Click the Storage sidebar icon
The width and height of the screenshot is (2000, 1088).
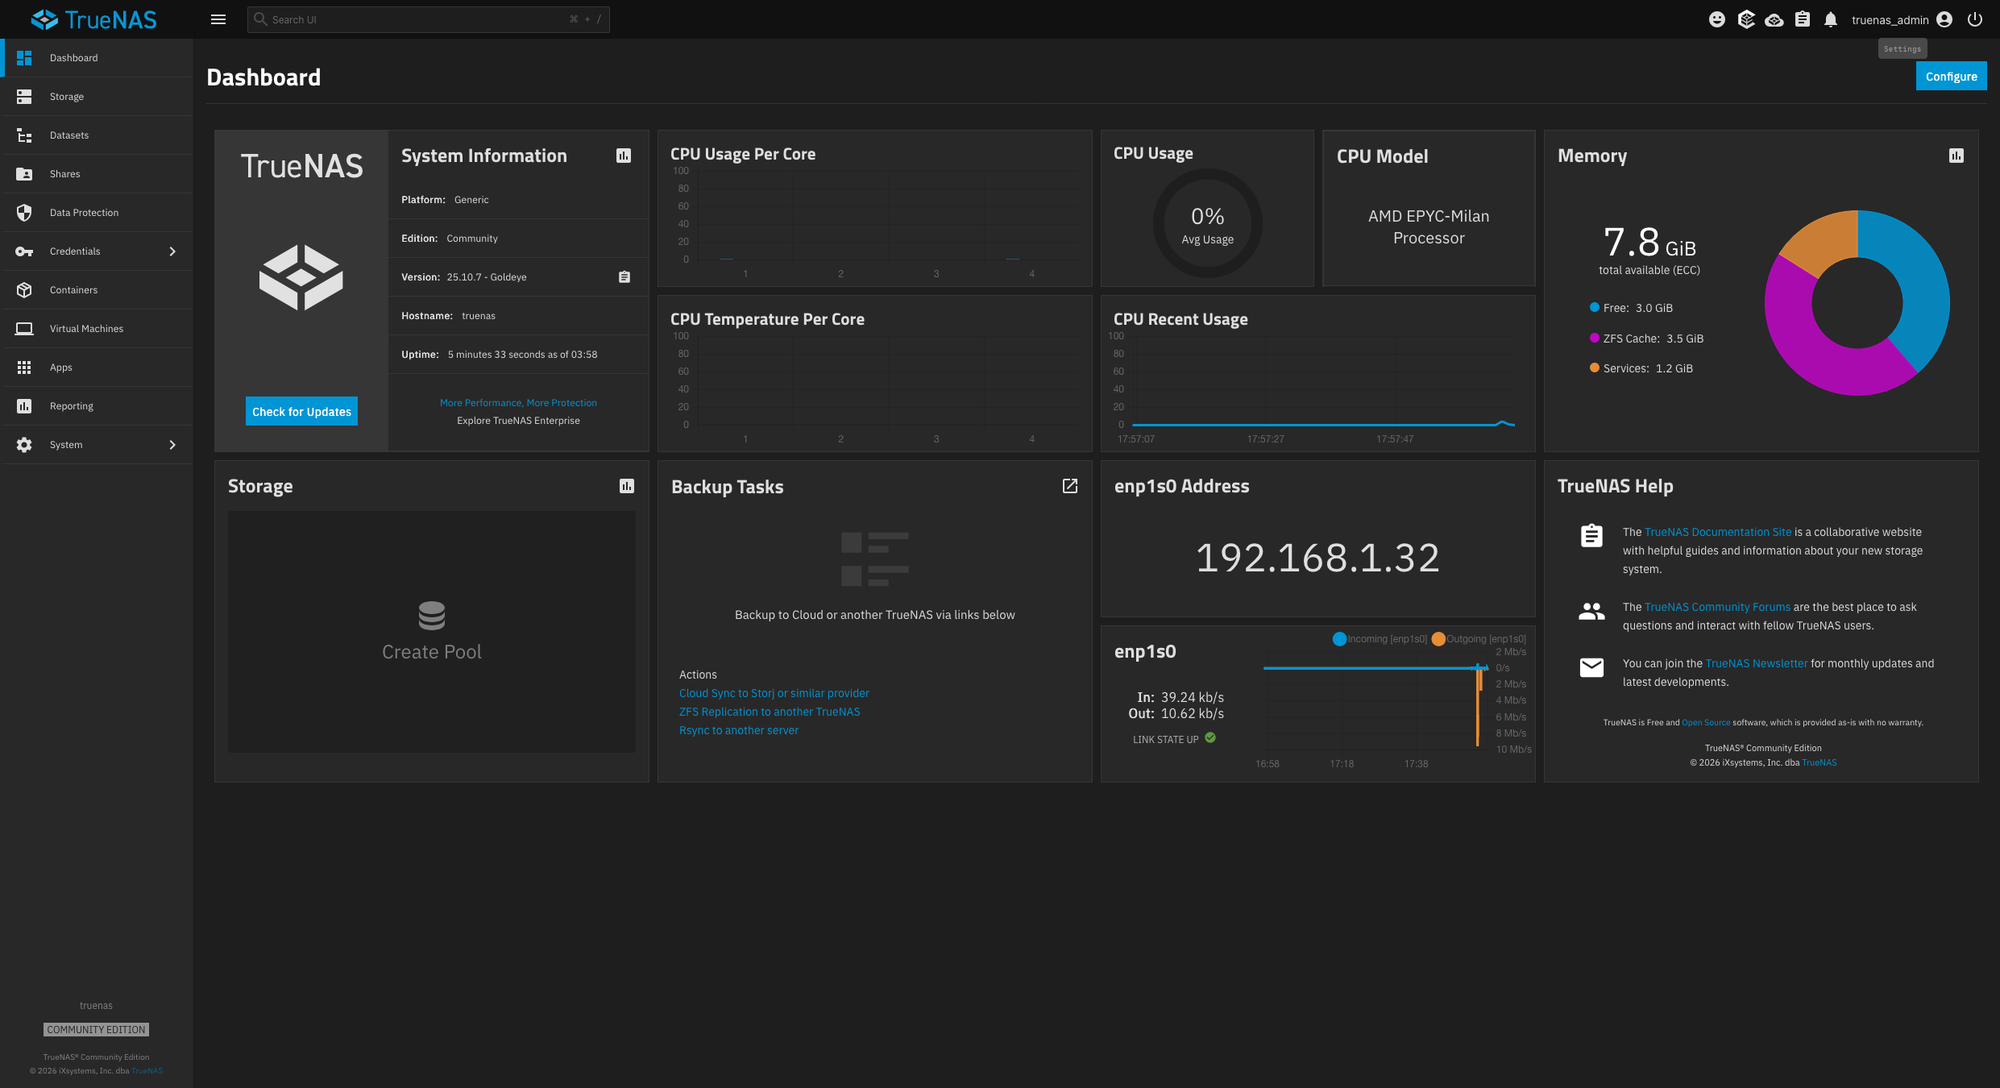coord(24,97)
